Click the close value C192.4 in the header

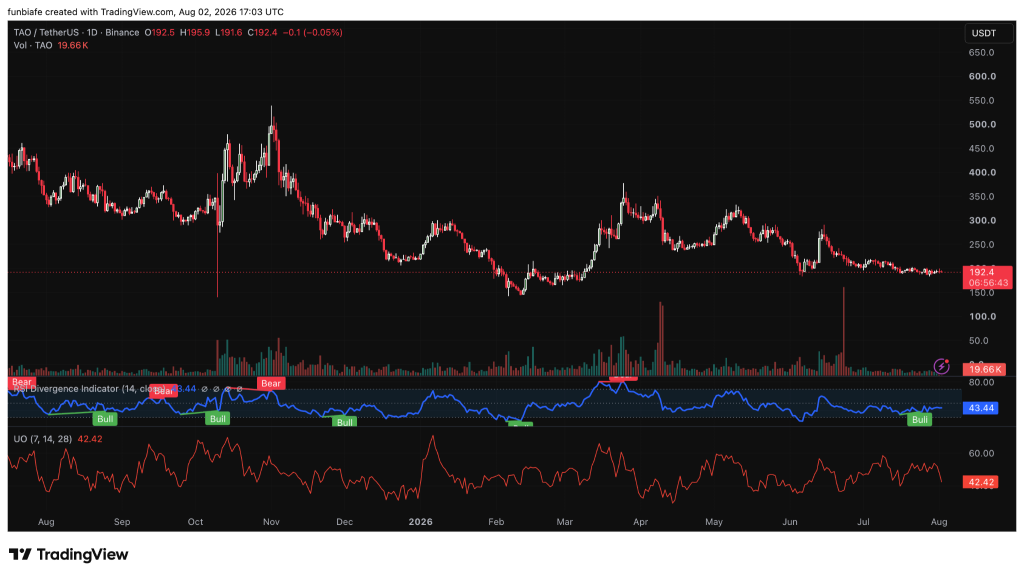coord(263,33)
